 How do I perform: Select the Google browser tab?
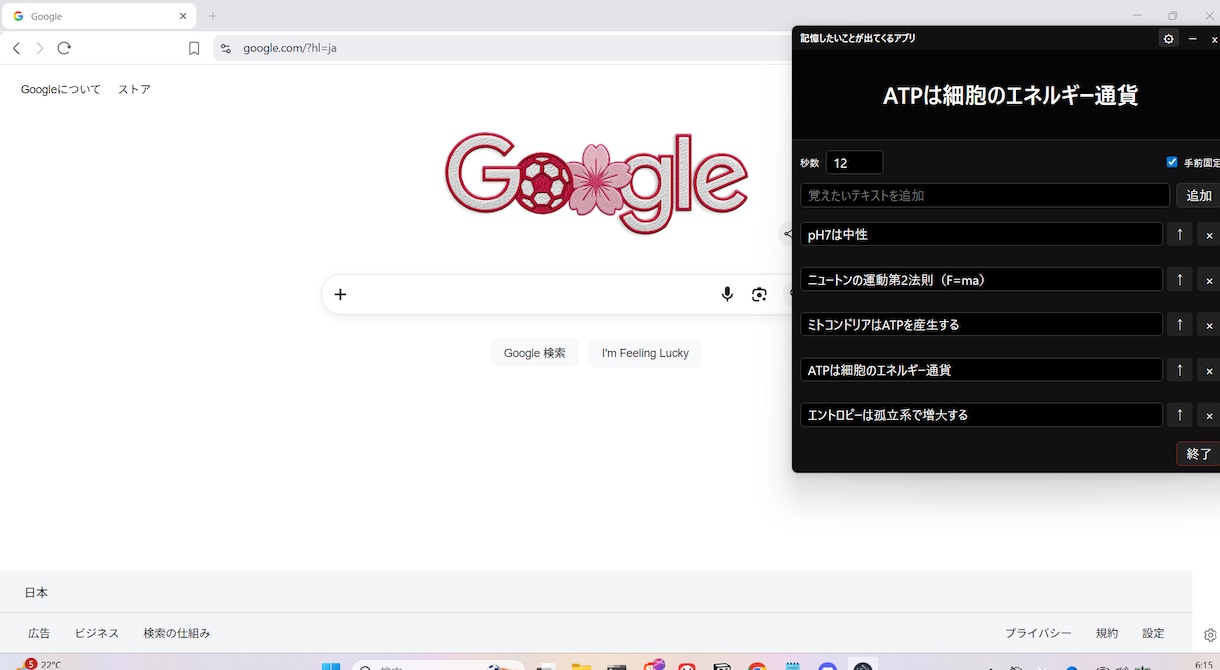pyautogui.click(x=100, y=16)
